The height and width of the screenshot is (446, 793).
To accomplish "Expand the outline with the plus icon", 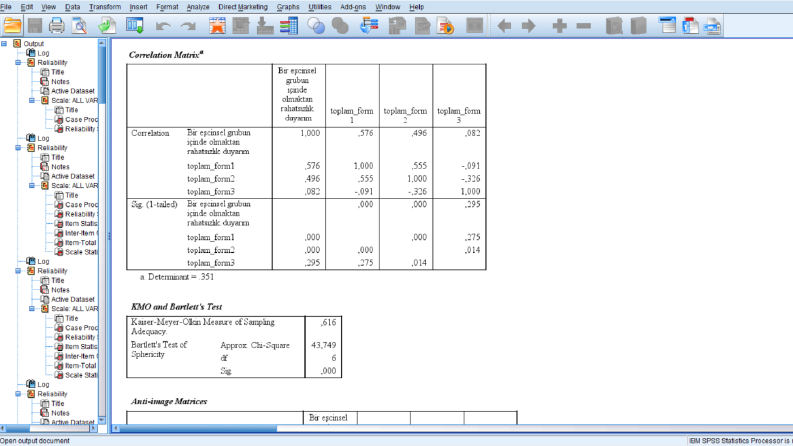I will [x=559, y=26].
